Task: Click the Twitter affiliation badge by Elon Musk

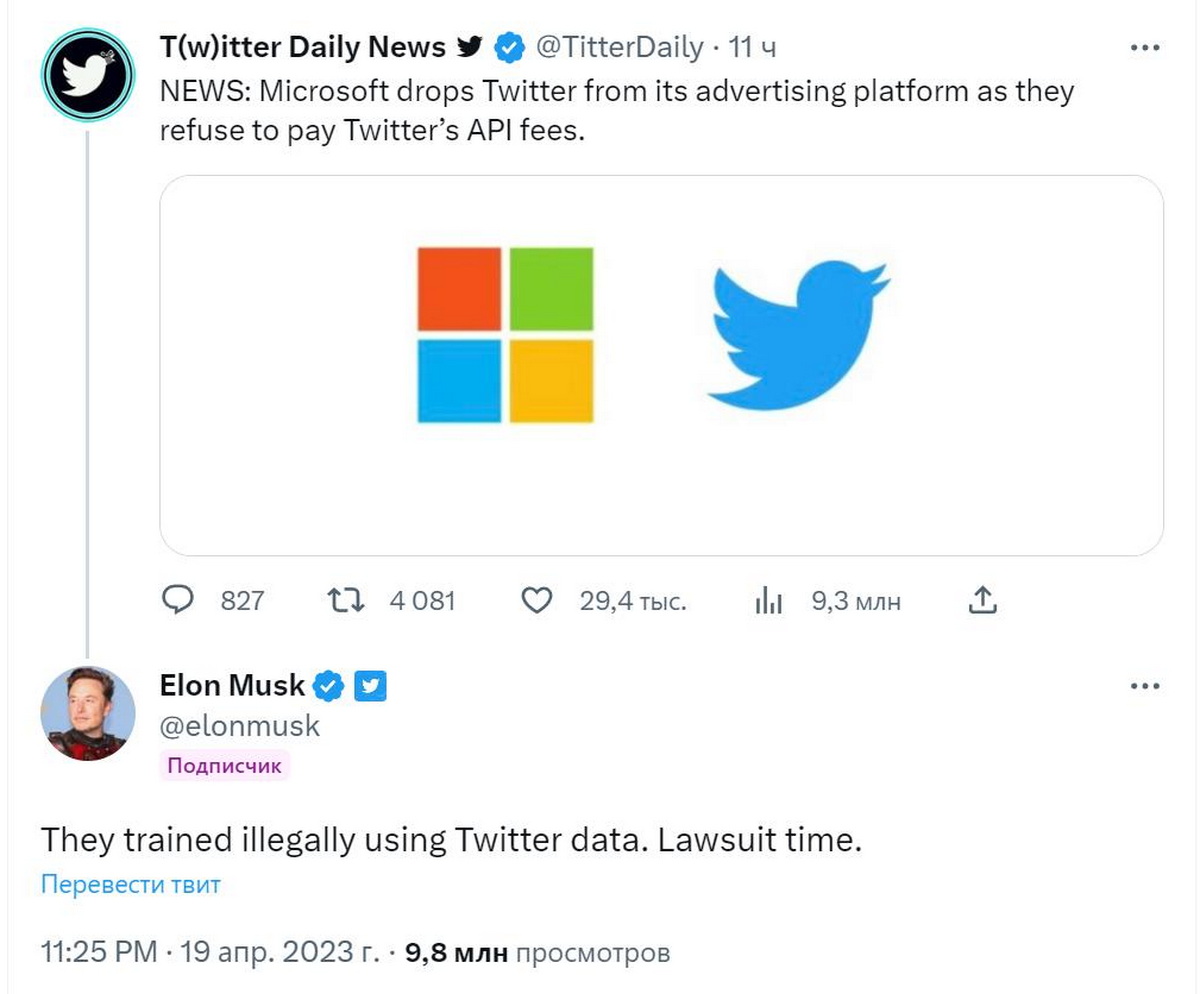Action: [x=371, y=686]
